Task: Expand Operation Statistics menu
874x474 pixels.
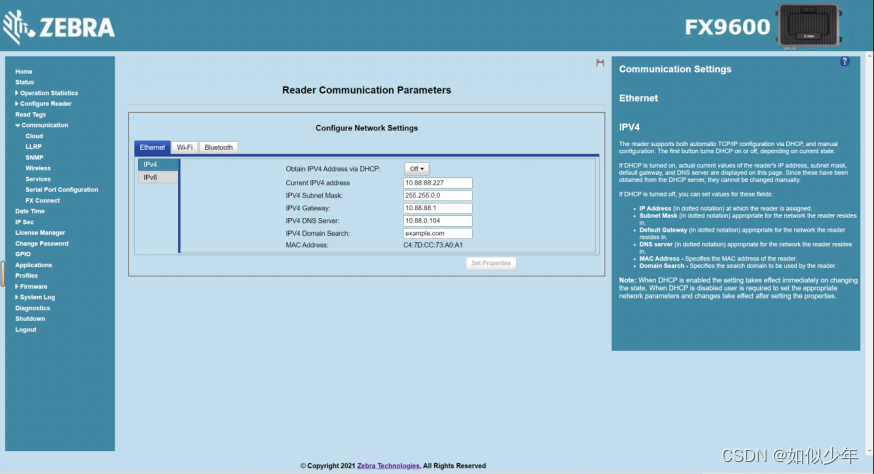Action: click(x=47, y=93)
